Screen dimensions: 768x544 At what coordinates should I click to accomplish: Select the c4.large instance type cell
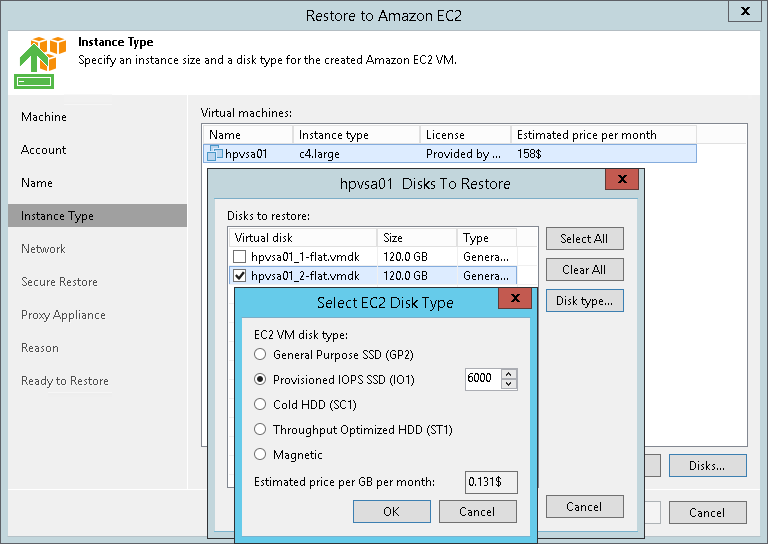(319, 154)
